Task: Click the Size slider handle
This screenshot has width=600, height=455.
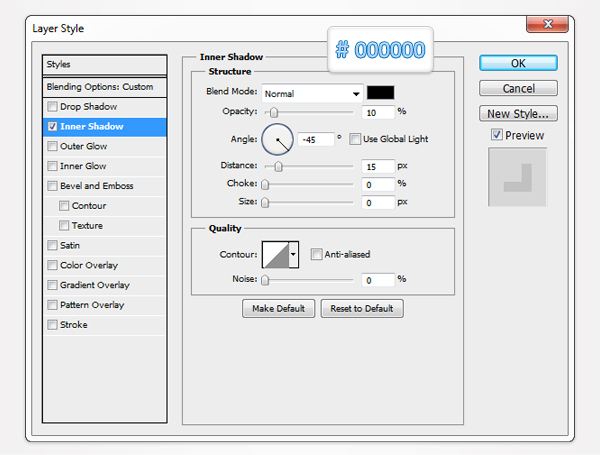Action: point(265,202)
